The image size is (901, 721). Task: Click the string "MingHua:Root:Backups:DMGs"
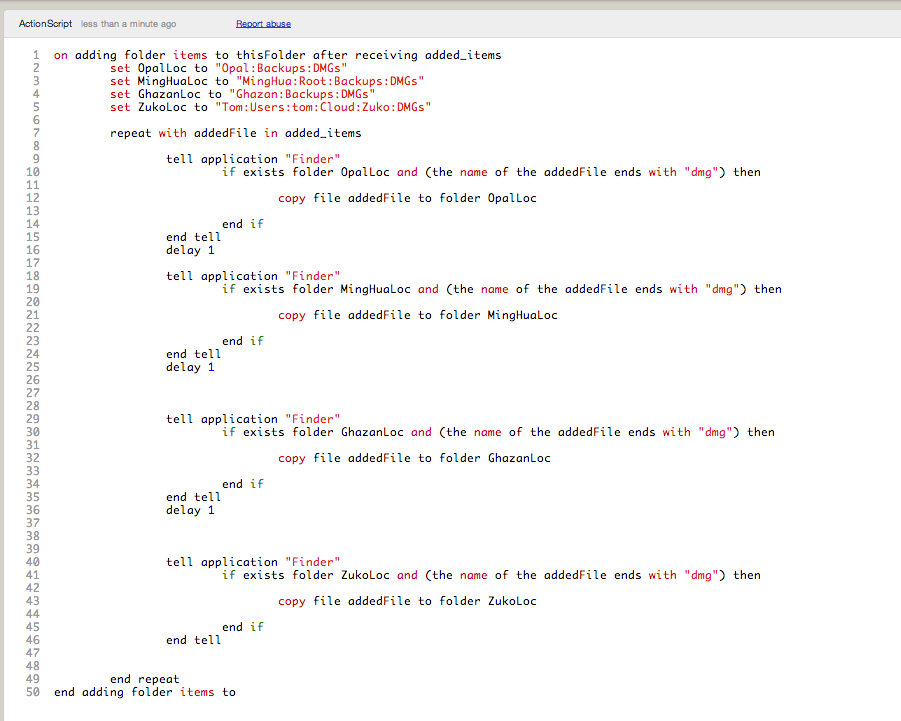[x=330, y=81]
